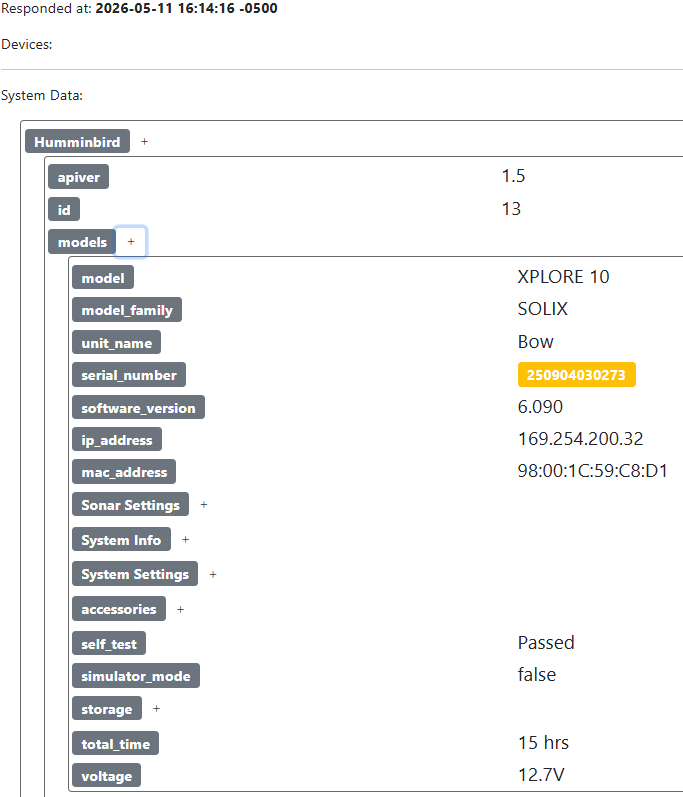Select the serial_number key badge
Viewport: 683px width, 797px height.
click(x=129, y=375)
